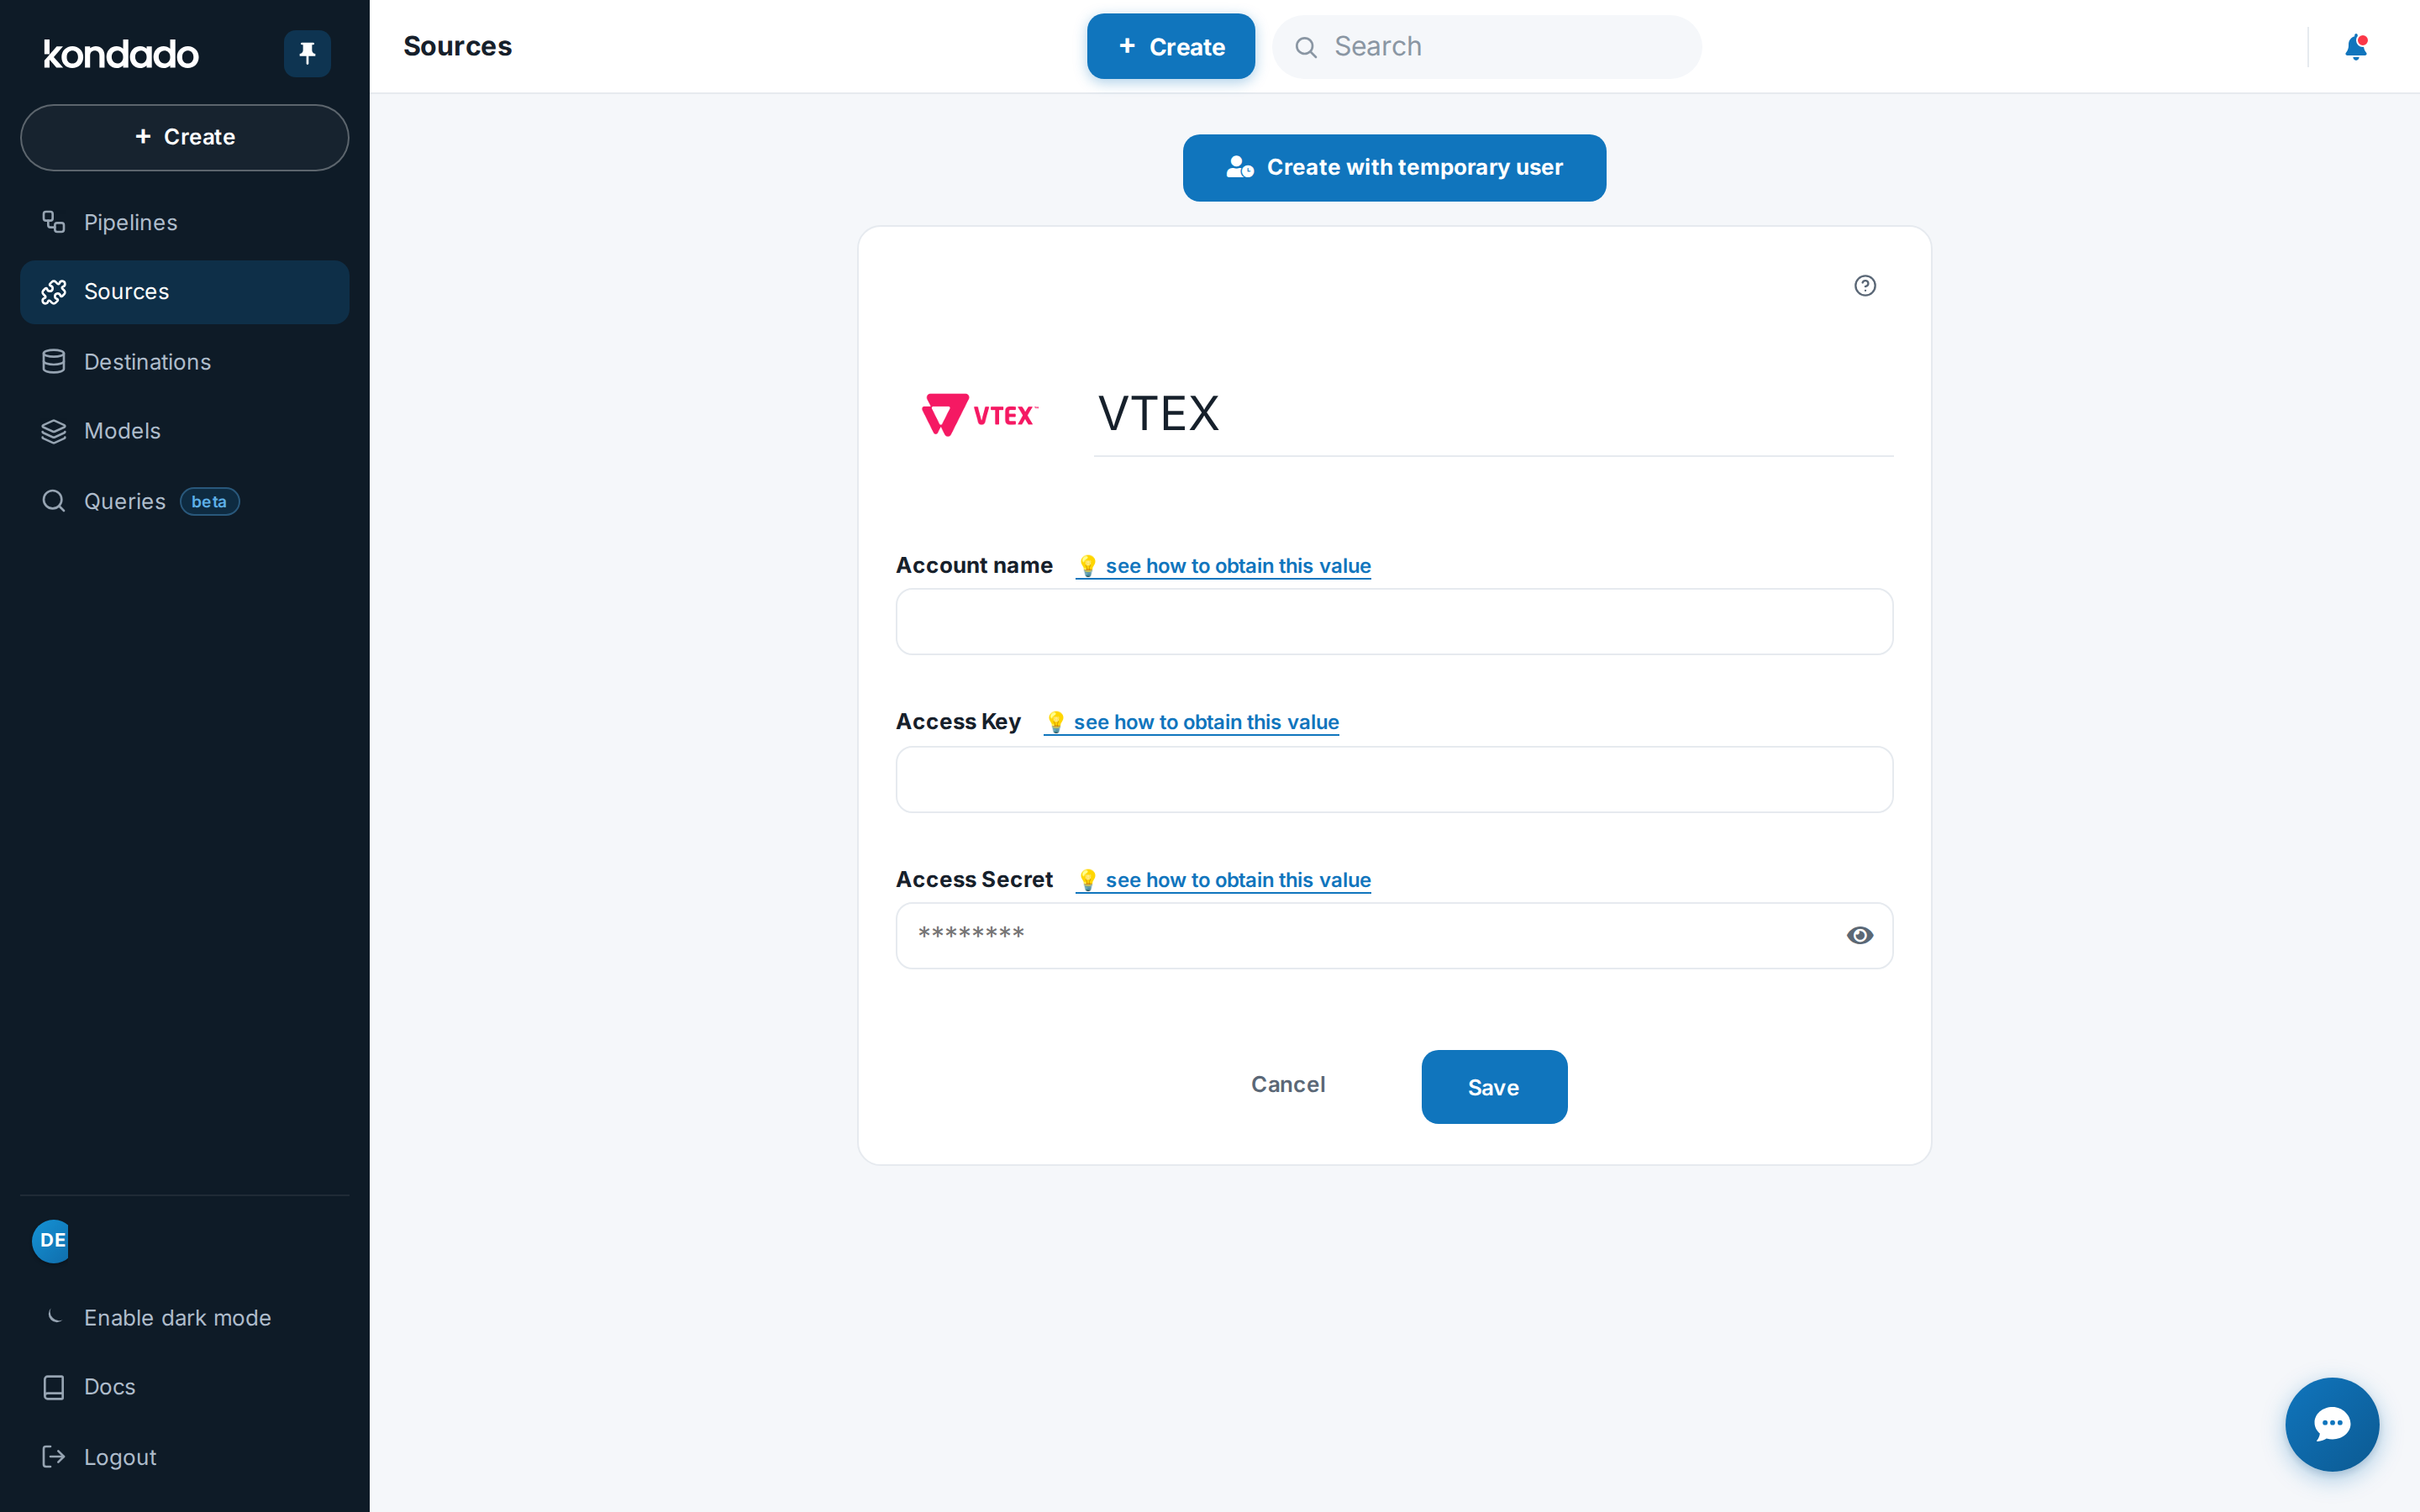Open Account name help link
The width and height of the screenshot is (2420, 1512).
[x=1223, y=566]
